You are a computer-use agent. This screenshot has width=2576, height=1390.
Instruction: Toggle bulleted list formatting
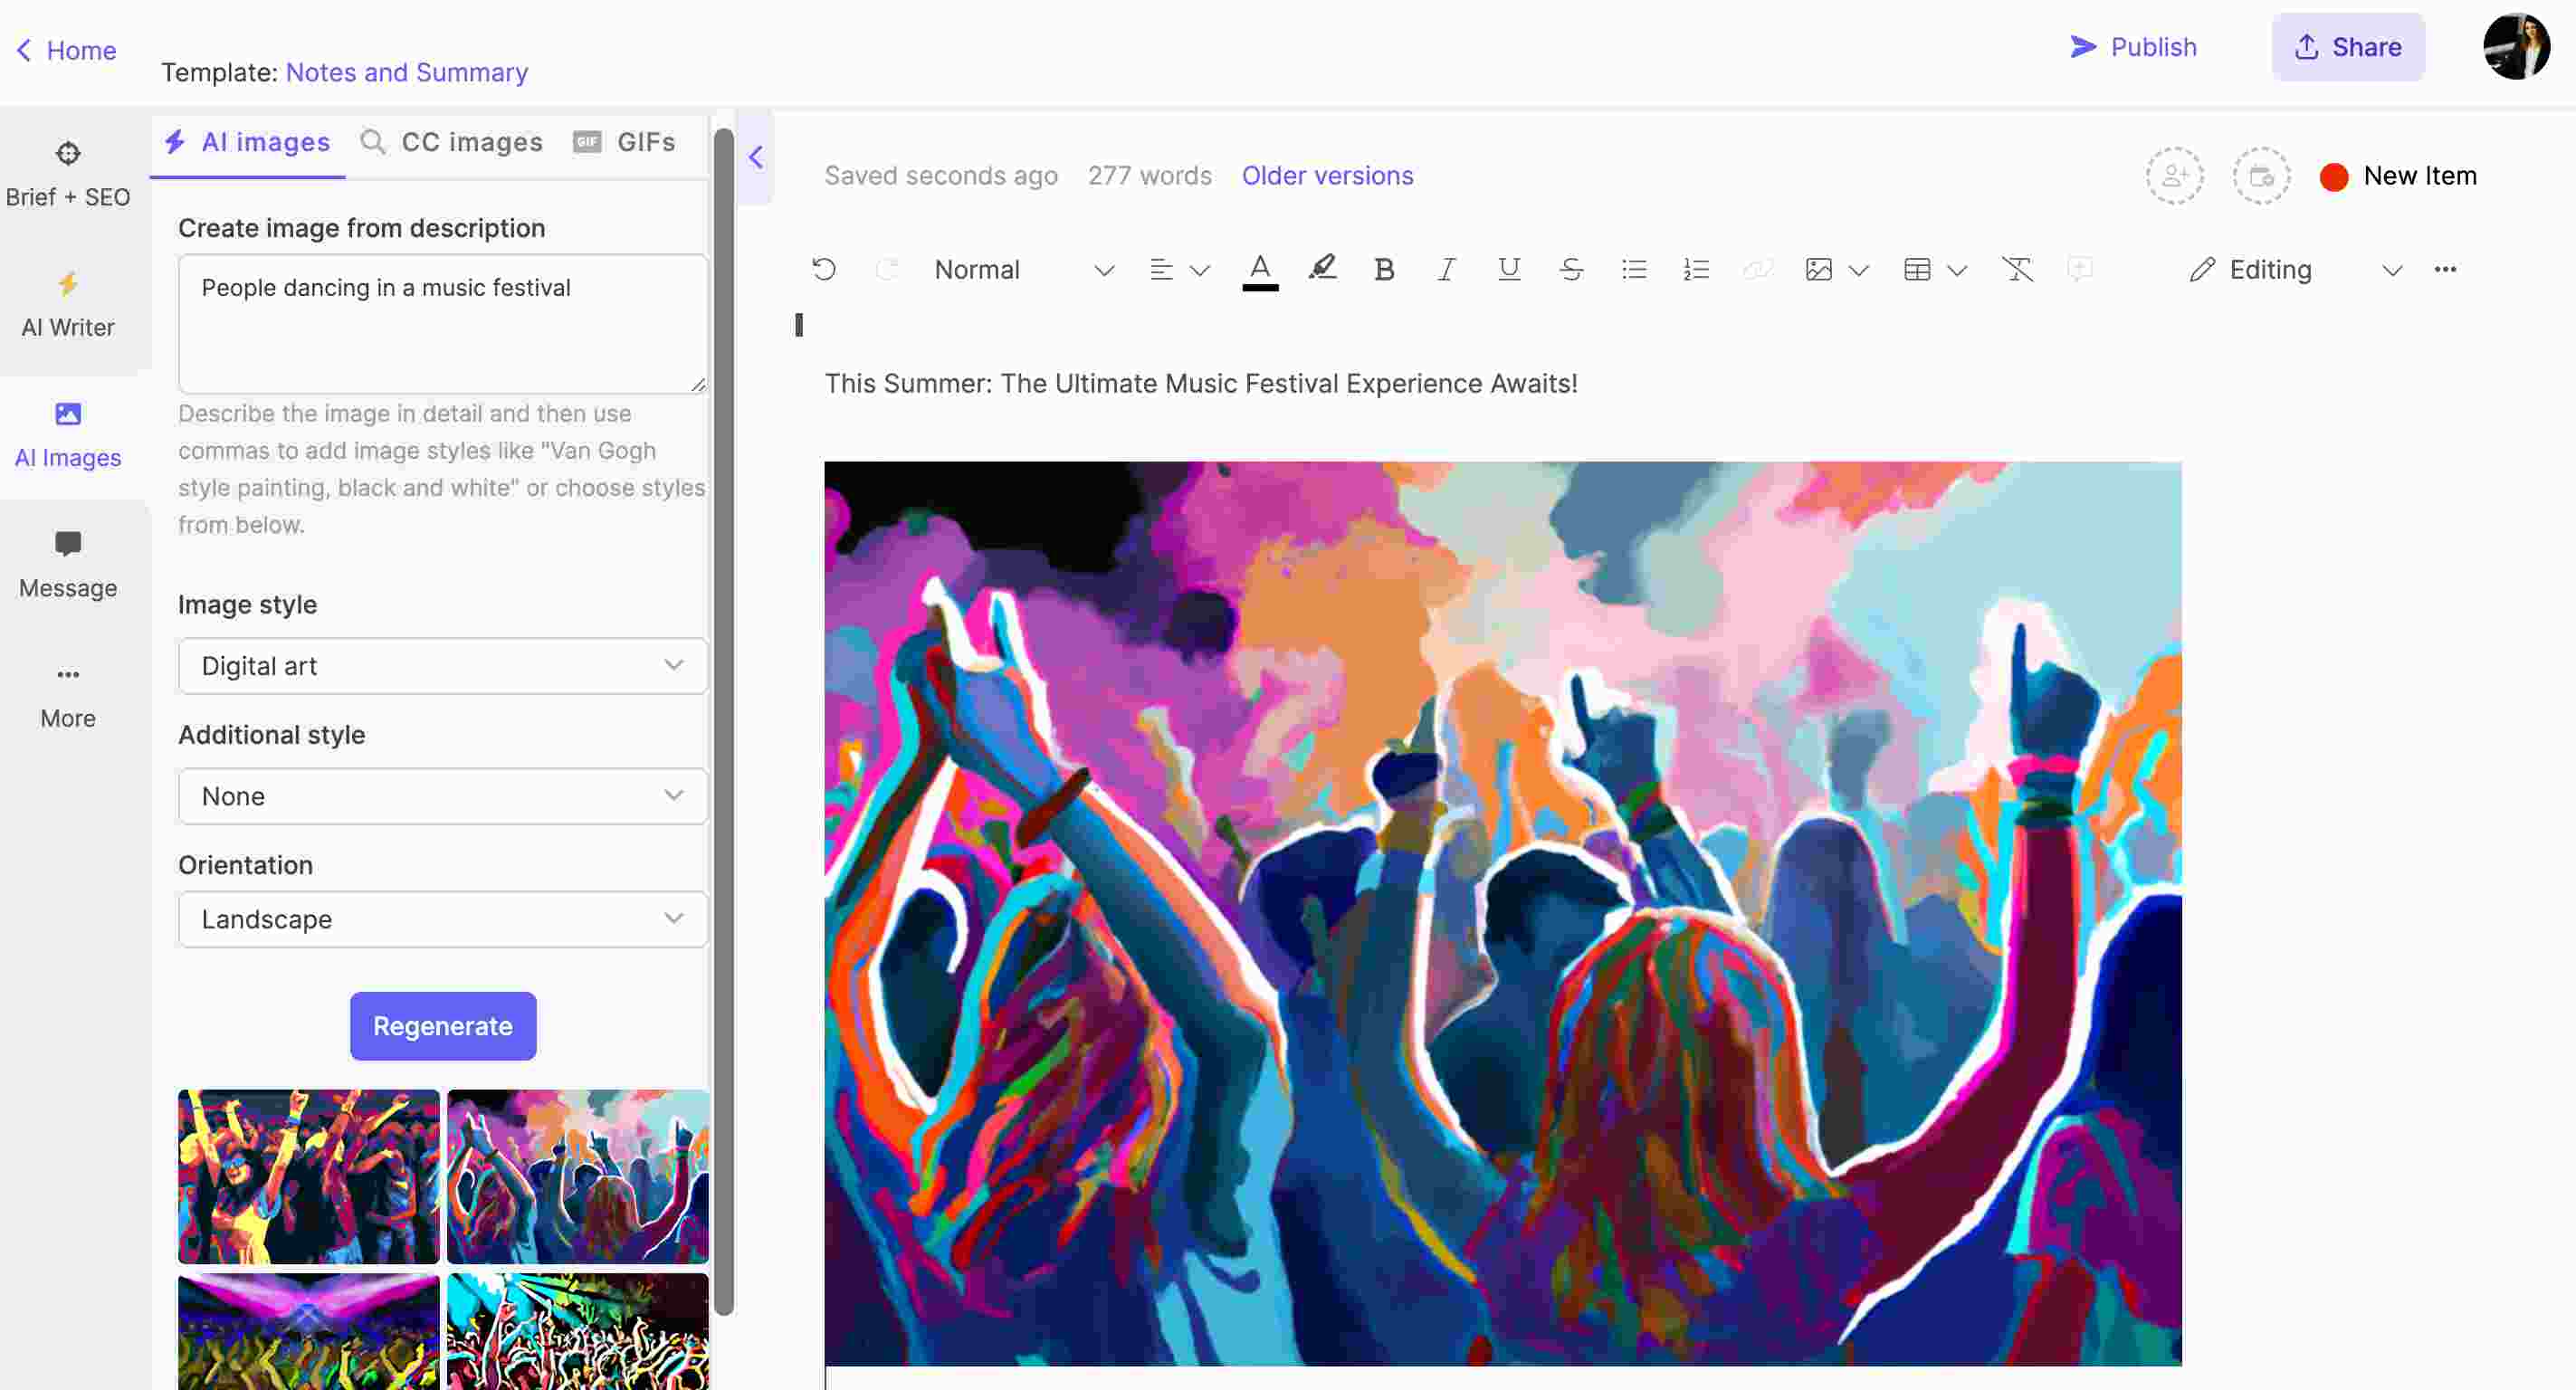coord(1635,269)
